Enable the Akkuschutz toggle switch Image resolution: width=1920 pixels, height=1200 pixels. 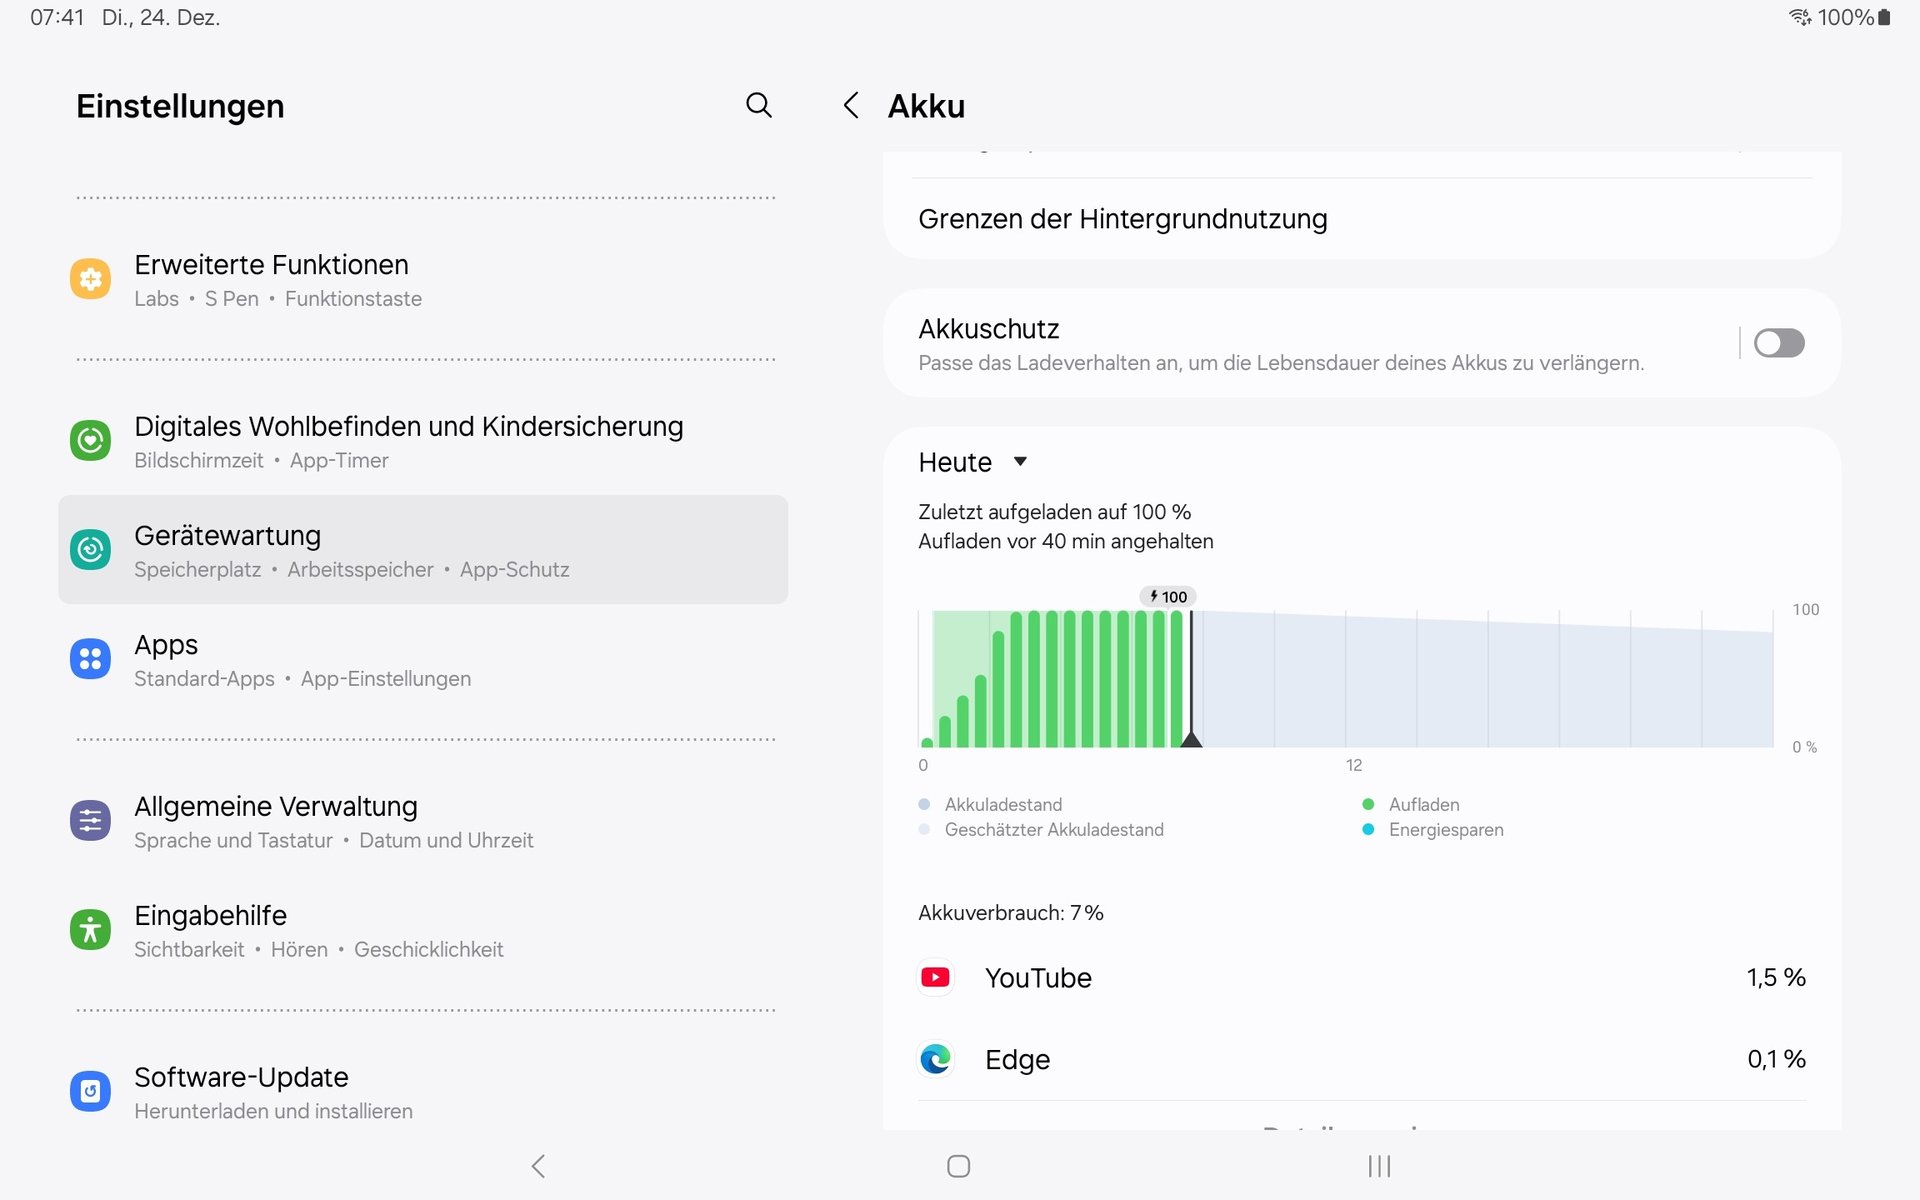pyautogui.click(x=1778, y=343)
